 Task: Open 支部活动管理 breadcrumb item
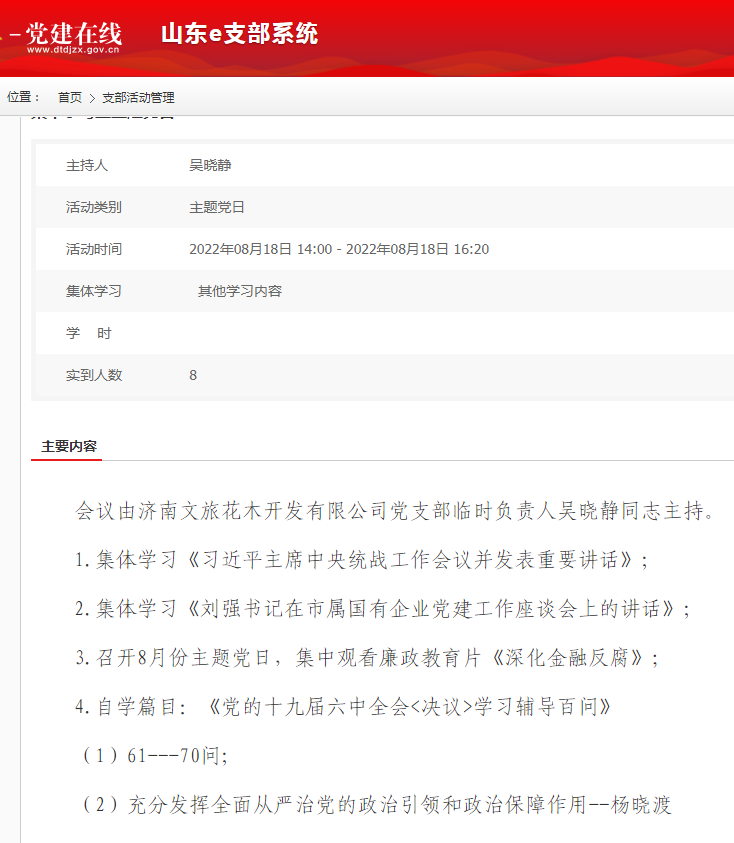[138, 97]
